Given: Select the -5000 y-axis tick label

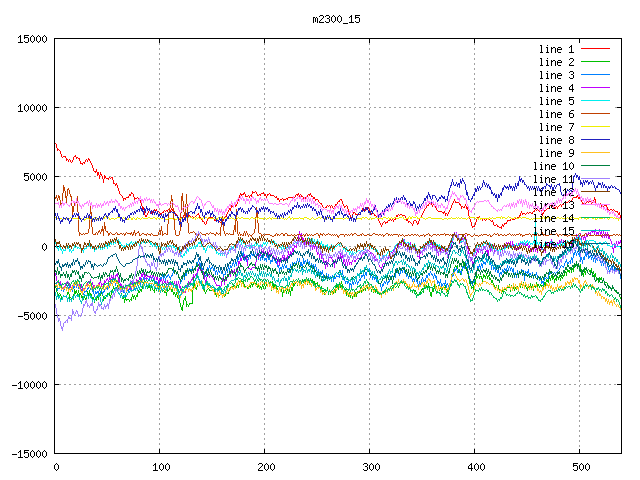Looking at the screenshot, I should (31, 316).
